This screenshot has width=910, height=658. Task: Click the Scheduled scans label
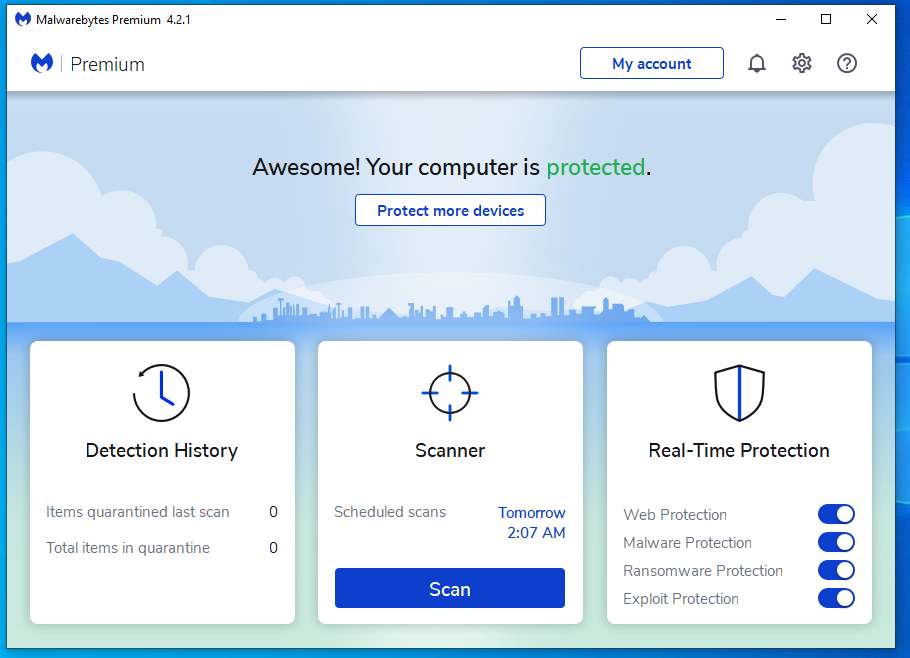click(x=390, y=512)
